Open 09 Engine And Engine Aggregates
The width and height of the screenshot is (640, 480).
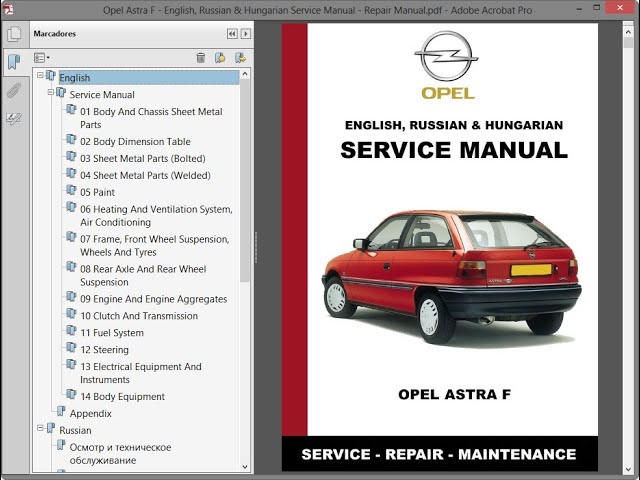[154, 299]
